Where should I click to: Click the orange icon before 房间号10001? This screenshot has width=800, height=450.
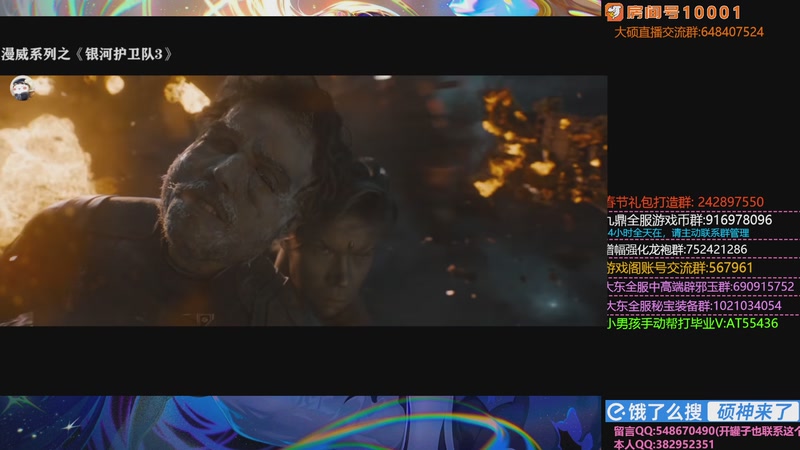click(x=614, y=12)
